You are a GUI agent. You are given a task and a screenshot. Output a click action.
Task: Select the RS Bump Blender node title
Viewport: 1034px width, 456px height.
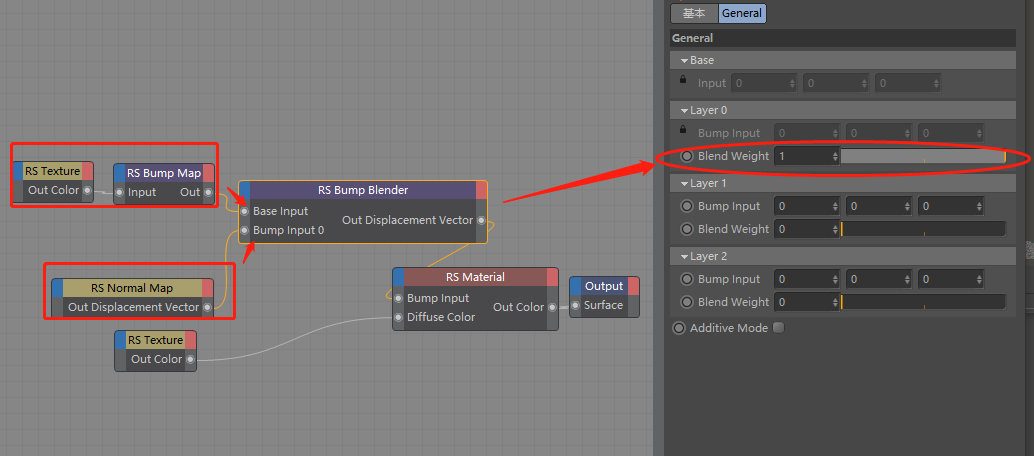click(363, 190)
